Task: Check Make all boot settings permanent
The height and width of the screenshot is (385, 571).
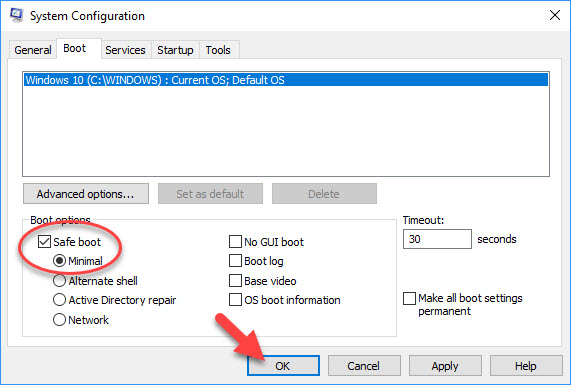Action: point(409,298)
